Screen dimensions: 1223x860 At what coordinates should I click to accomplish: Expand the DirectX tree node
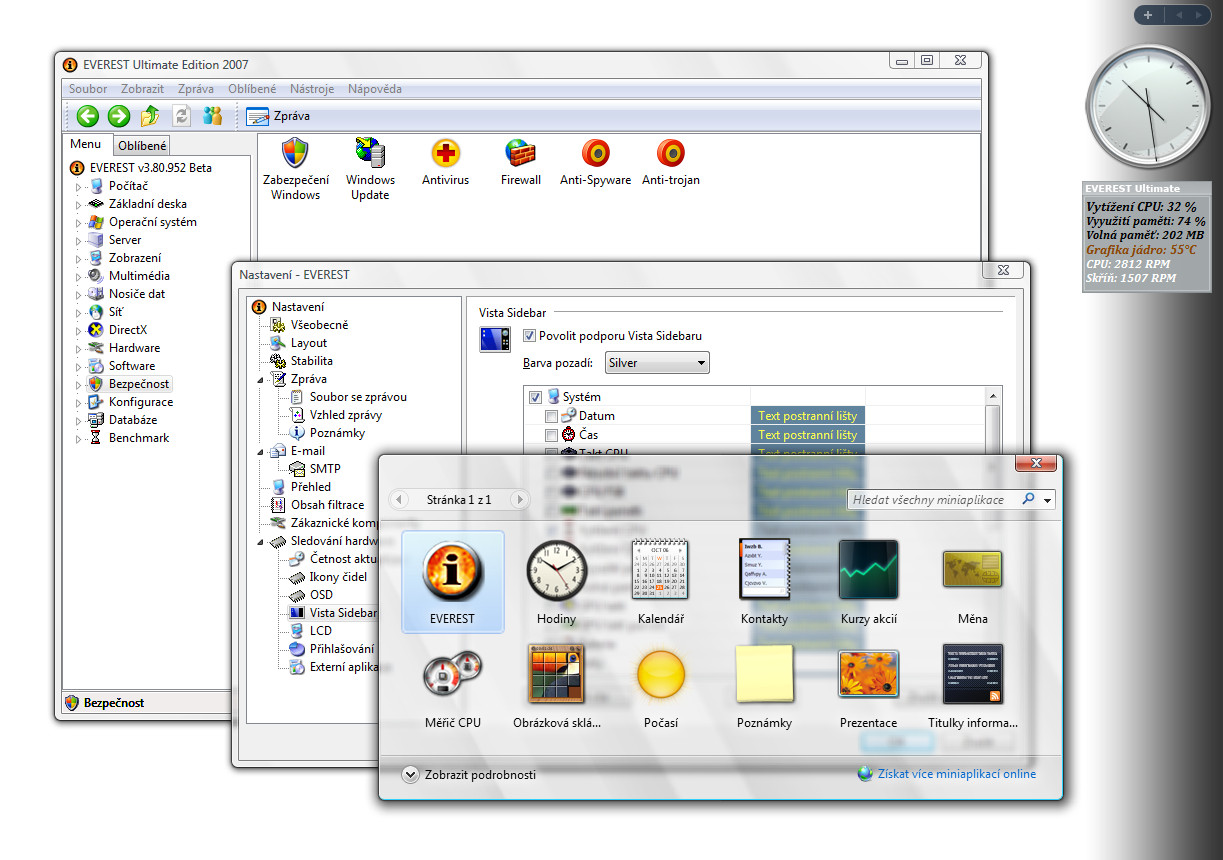[x=78, y=330]
